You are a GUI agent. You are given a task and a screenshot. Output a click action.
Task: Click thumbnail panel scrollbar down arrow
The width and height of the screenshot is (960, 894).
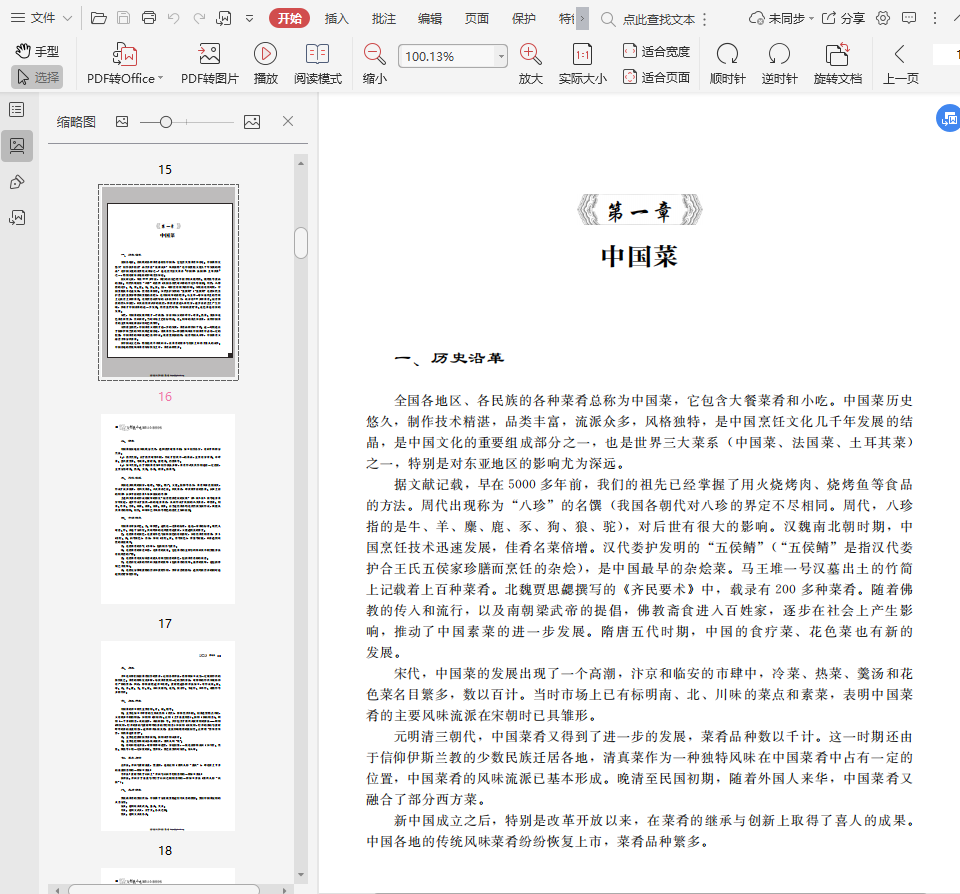pyautogui.click(x=301, y=874)
